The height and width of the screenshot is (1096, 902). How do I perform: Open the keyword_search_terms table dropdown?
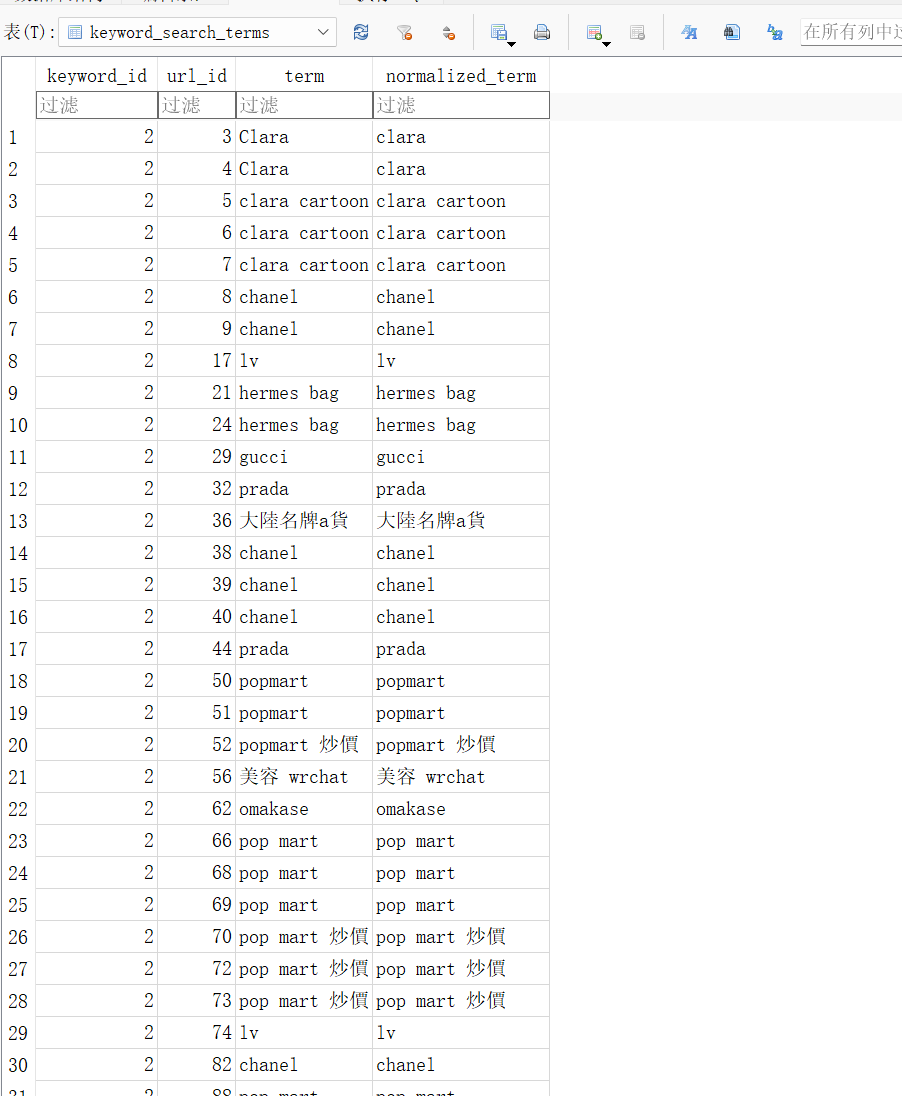(324, 33)
